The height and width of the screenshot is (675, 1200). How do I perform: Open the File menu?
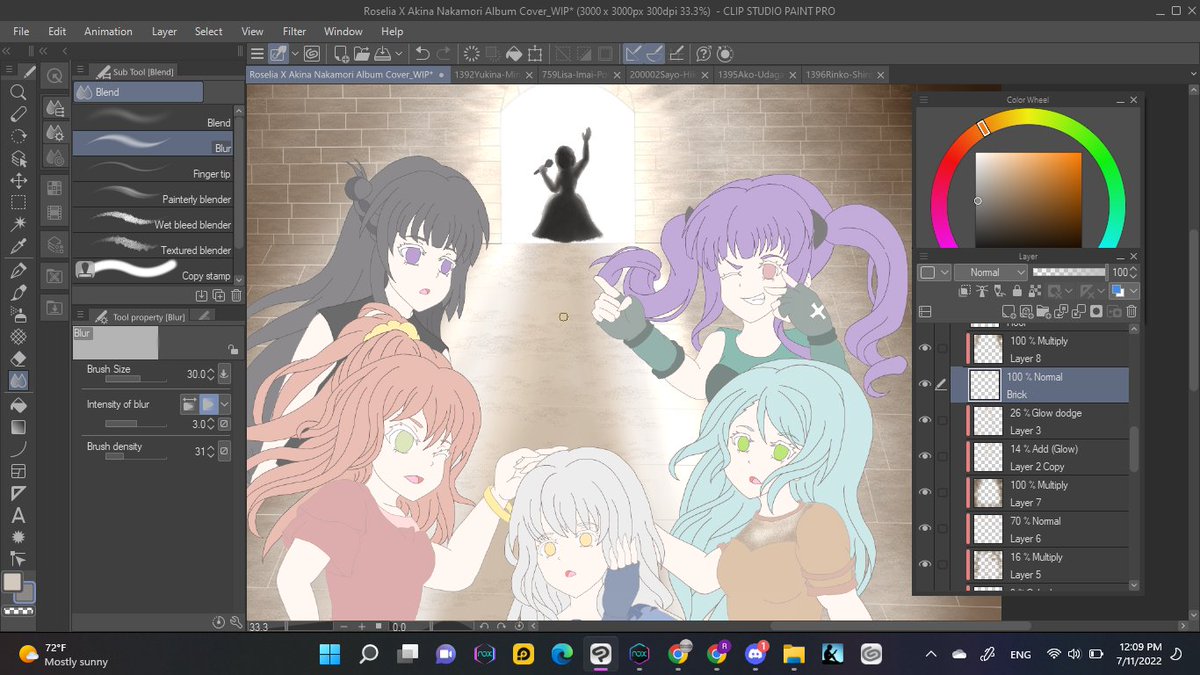[x=21, y=31]
